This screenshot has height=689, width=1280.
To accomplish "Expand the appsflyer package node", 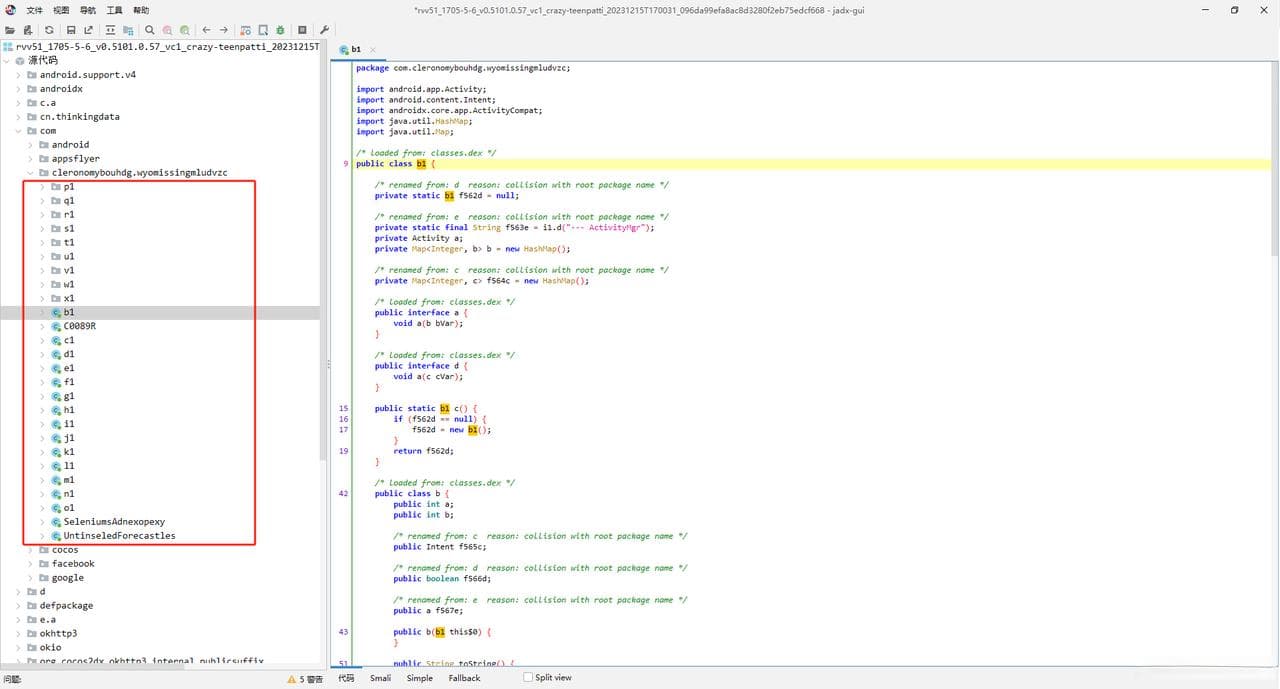I will tap(30, 159).
